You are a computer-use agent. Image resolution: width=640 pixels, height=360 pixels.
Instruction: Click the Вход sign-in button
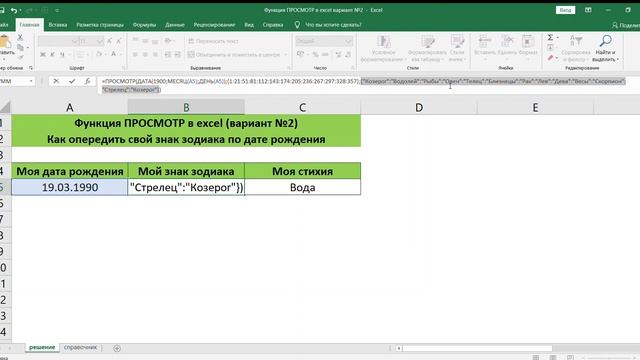(565, 10)
